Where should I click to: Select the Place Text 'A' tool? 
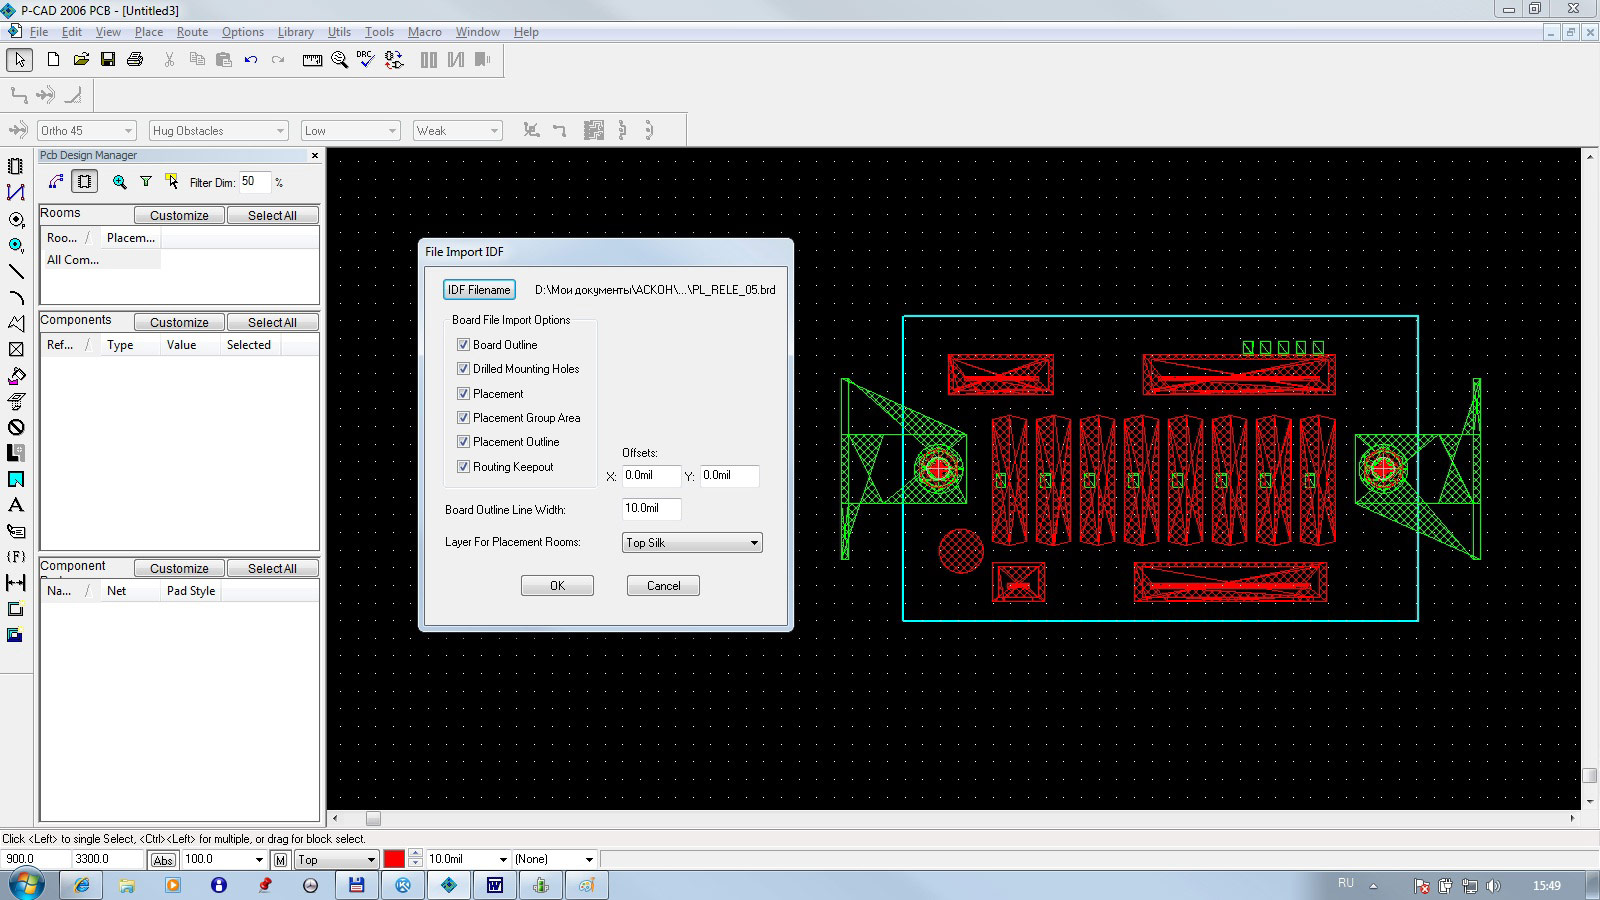[16, 505]
